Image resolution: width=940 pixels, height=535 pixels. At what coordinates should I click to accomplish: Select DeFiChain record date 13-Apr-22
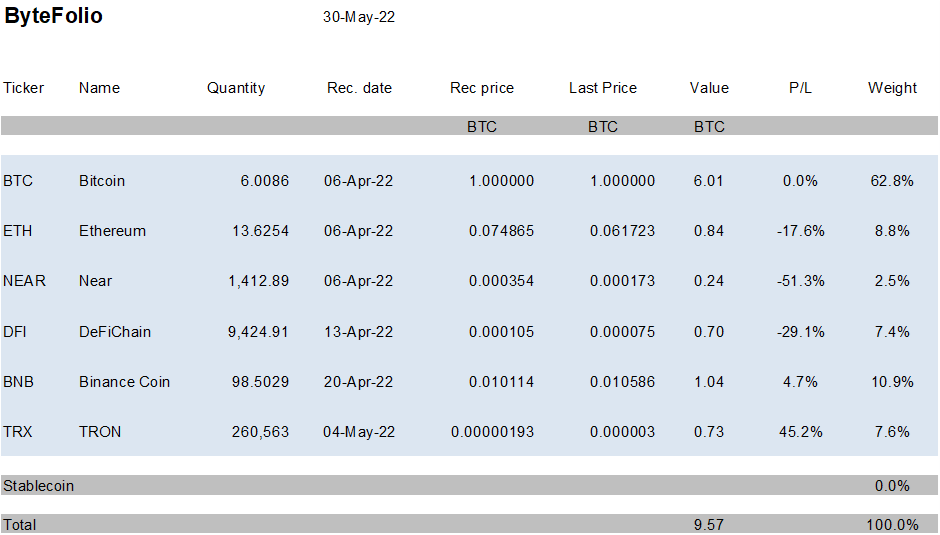(359, 331)
